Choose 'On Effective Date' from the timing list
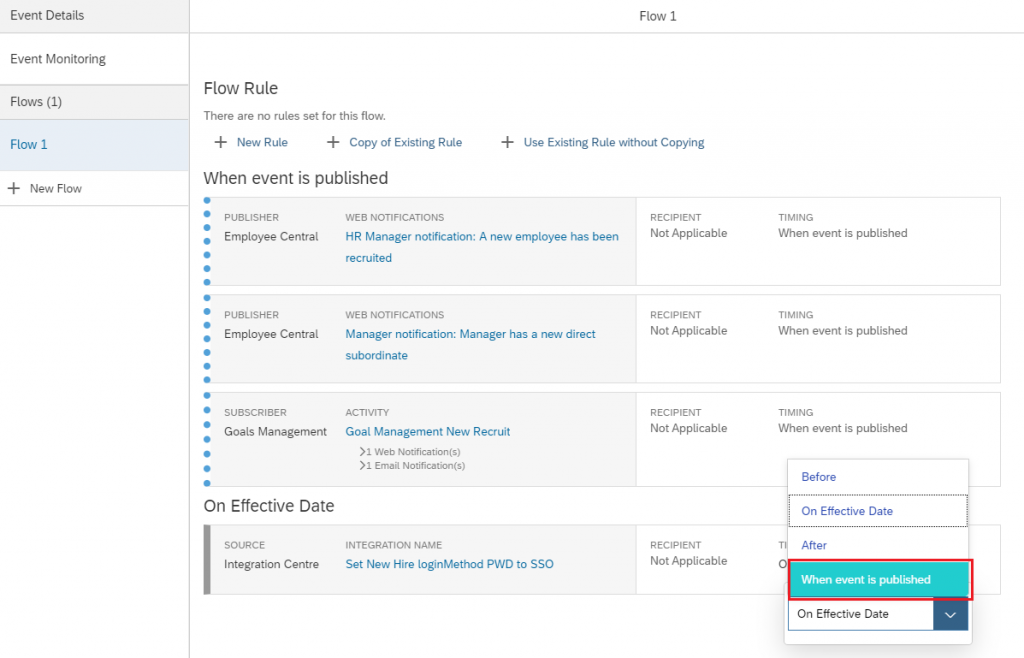This screenshot has width=1024, height=658. [878, 511]
